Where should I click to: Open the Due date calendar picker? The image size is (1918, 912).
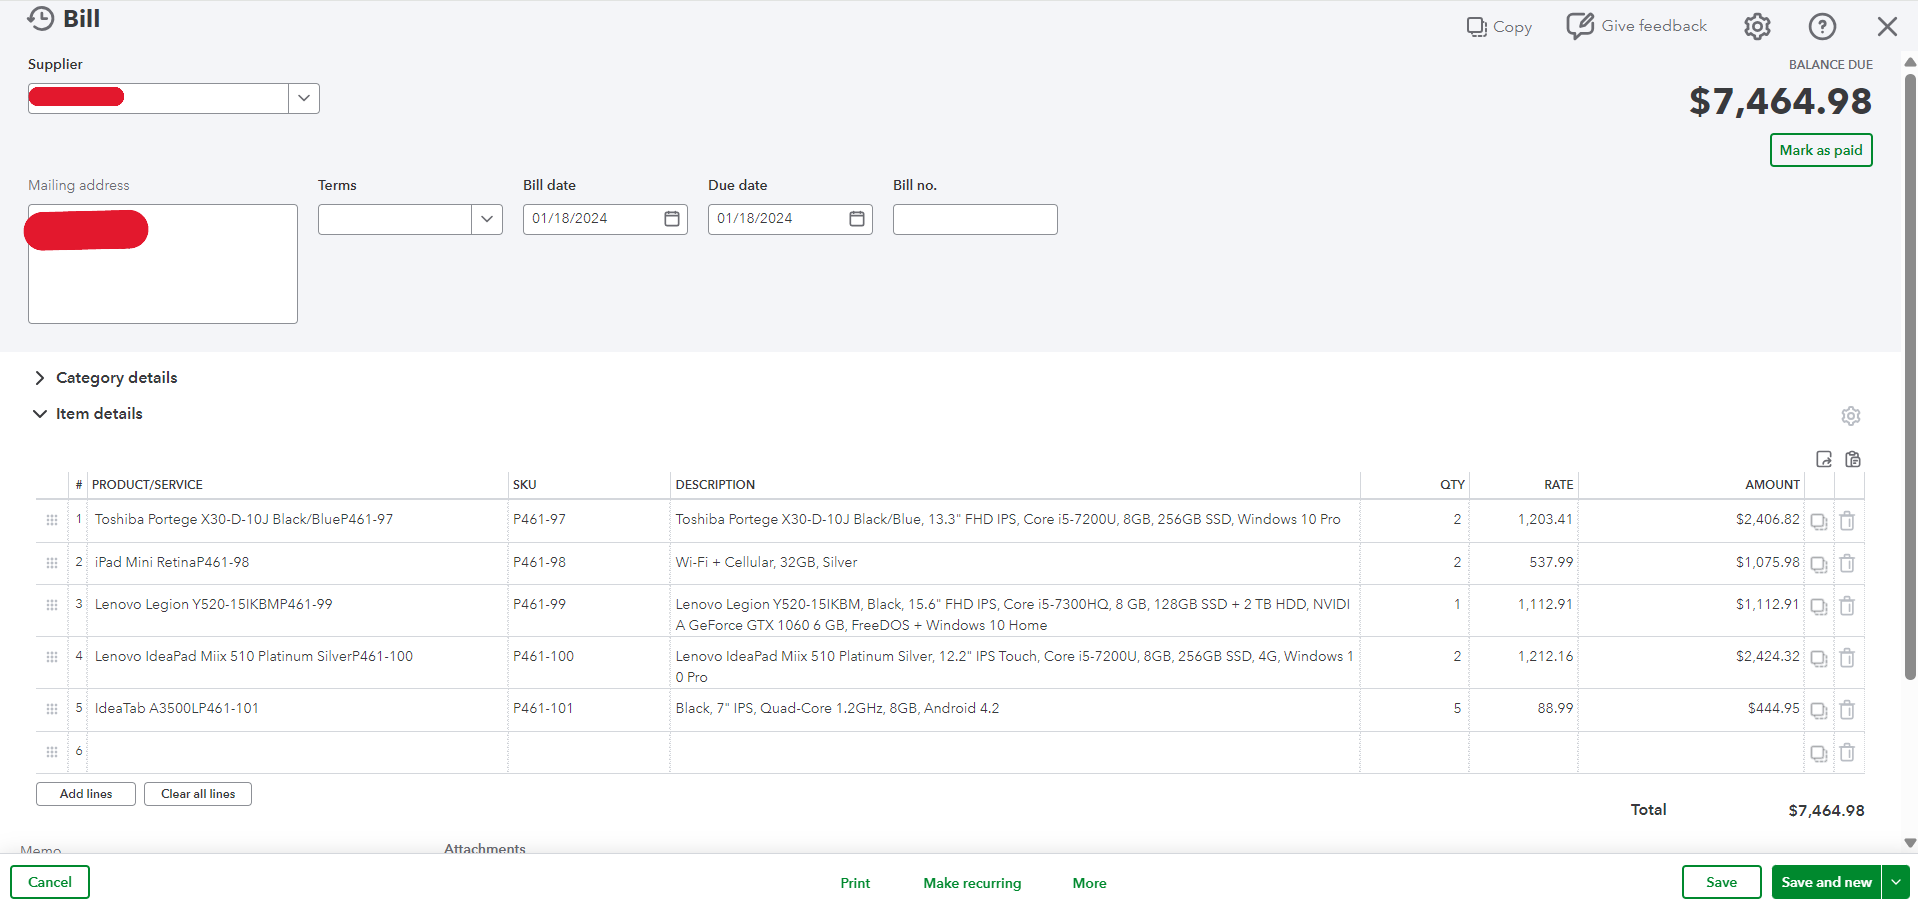[x=857, y=219]
